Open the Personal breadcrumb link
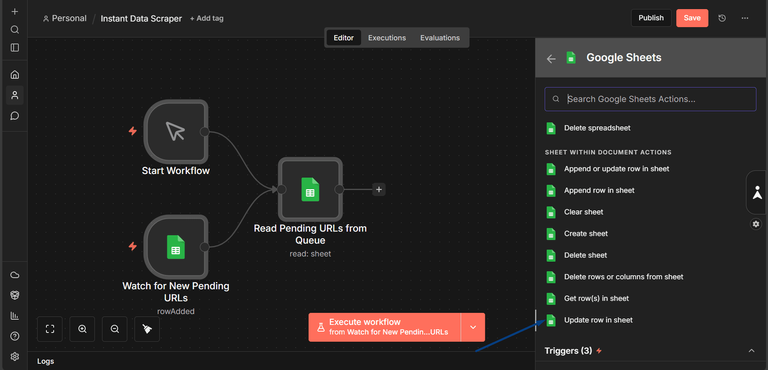 [65, 19]
